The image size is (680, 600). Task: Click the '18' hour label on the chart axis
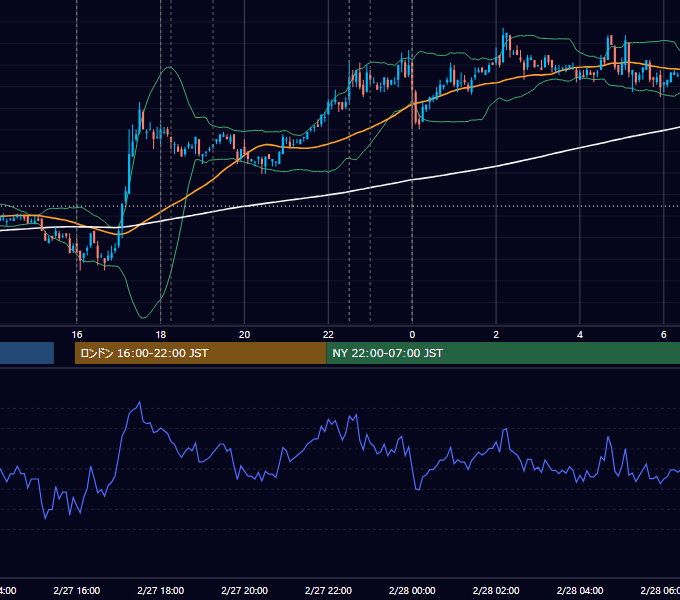(x=160, y=334)
